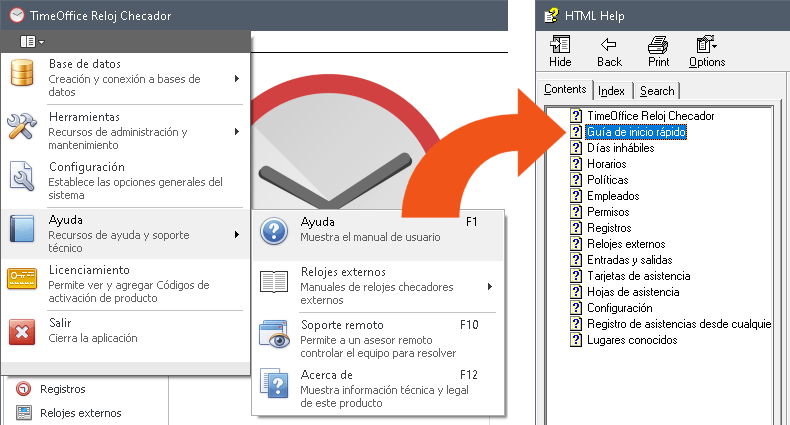
Task: Click the Acerca de info icon
Action: click(x=274, y=386)
